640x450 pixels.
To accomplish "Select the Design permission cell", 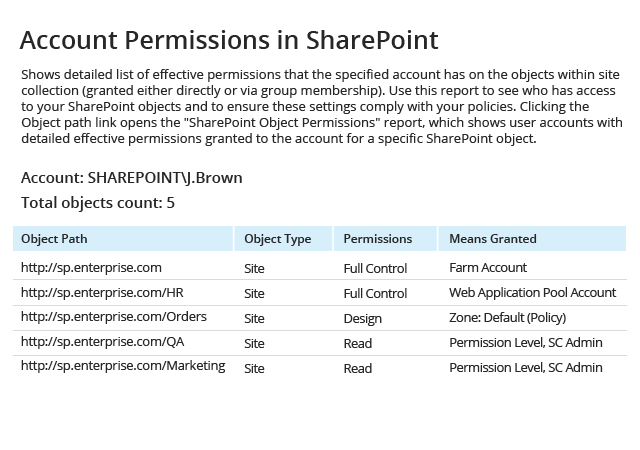I will (x=362, y=319).
